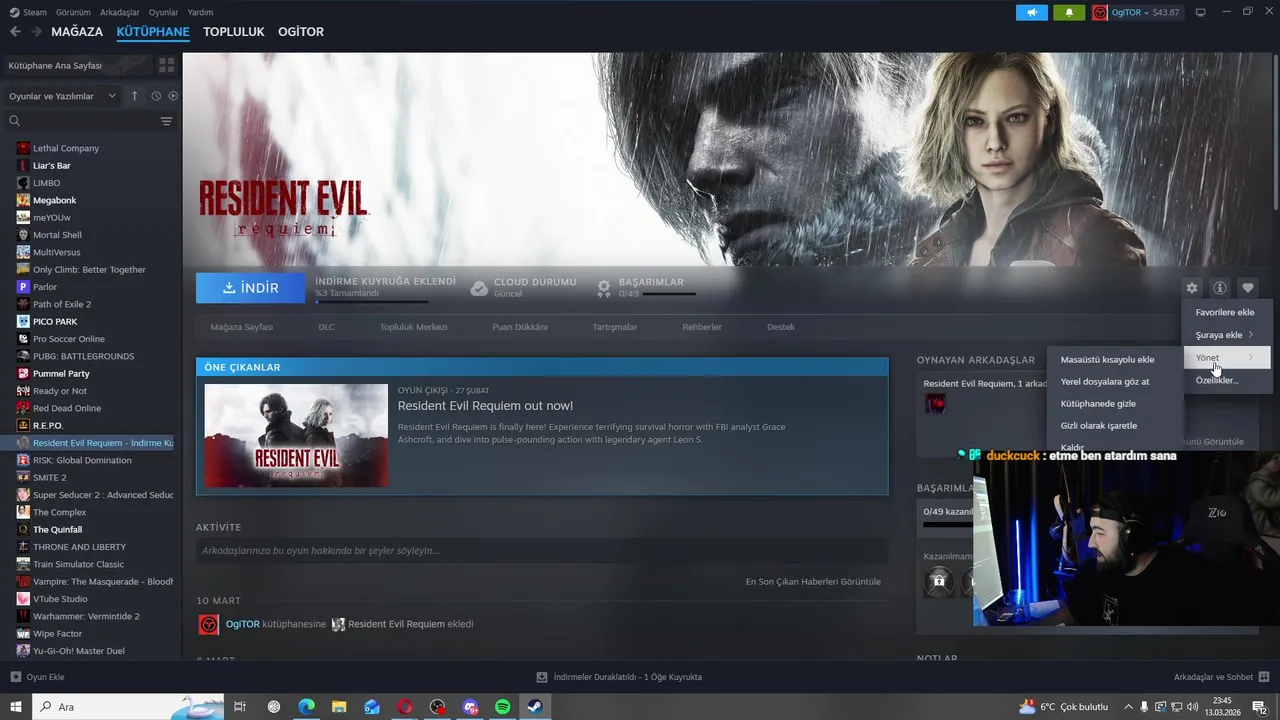
Task: Open Microsoft Edge from the taskbar
Action: click(x=306, y=707)
